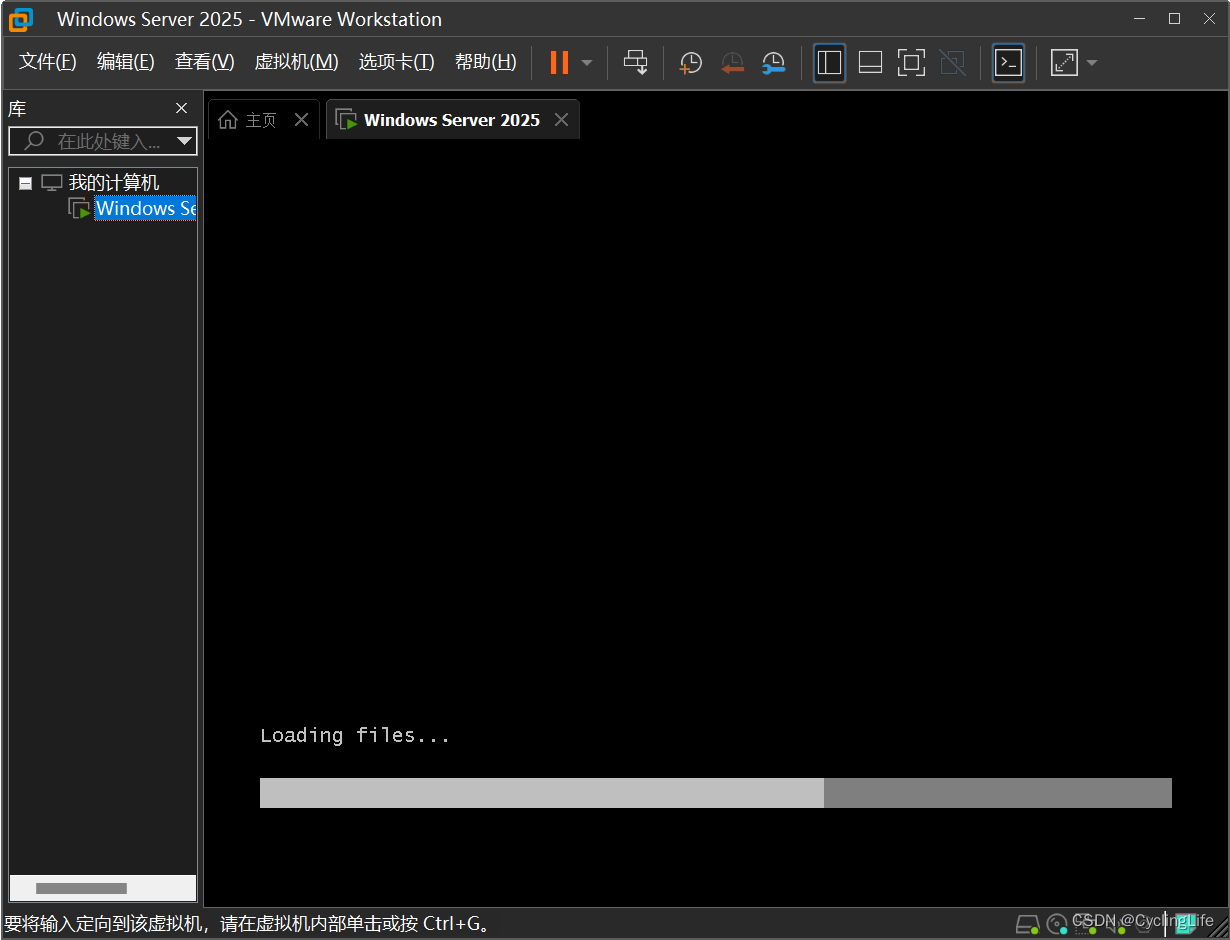Open the library search filter dropdown
The image size is (1230, 940).
184,141
